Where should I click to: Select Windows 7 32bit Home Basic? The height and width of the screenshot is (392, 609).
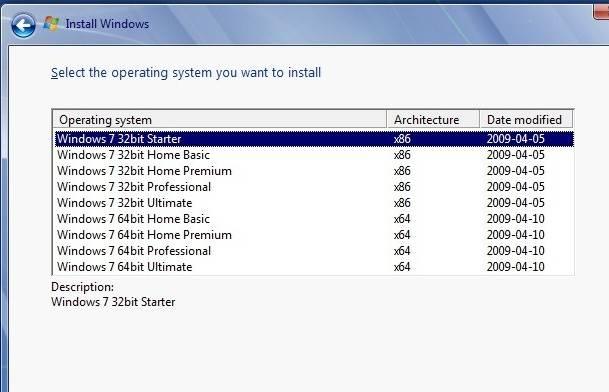coord(314,155)
